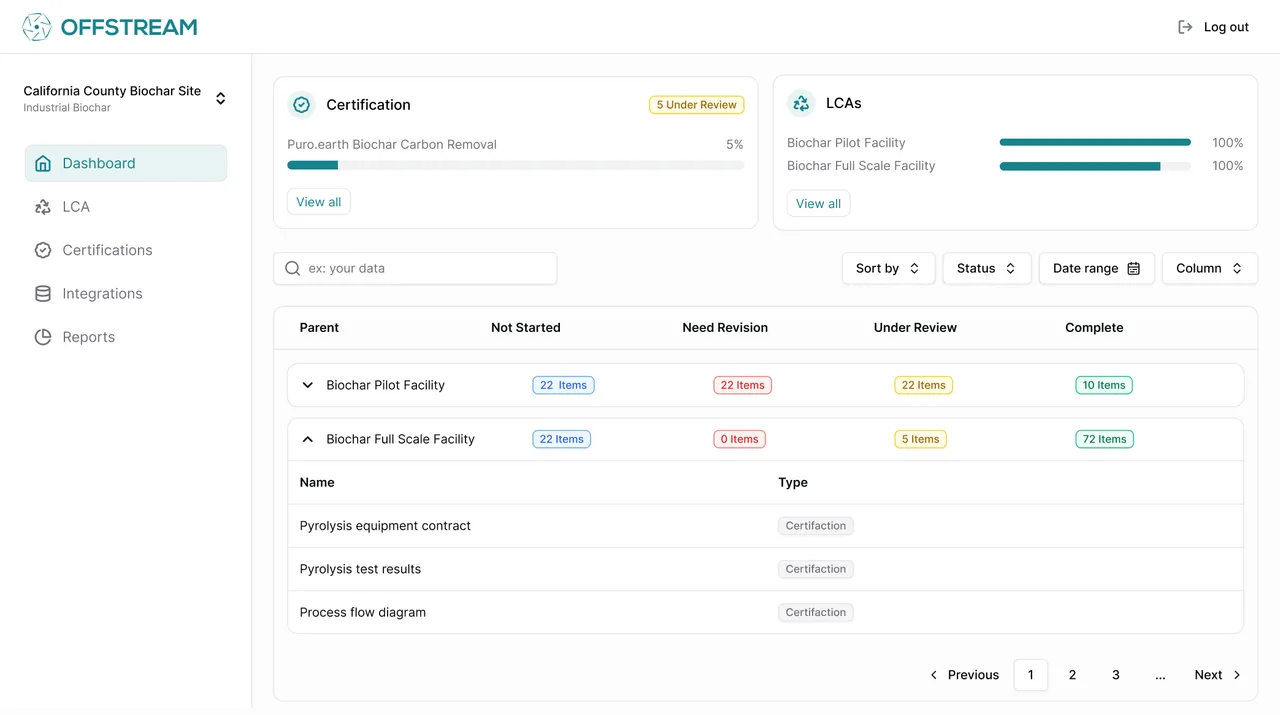Screen dimensions: 1280x715
Task: Click the Offstream logo icon
Action: (x=37, y=27)
